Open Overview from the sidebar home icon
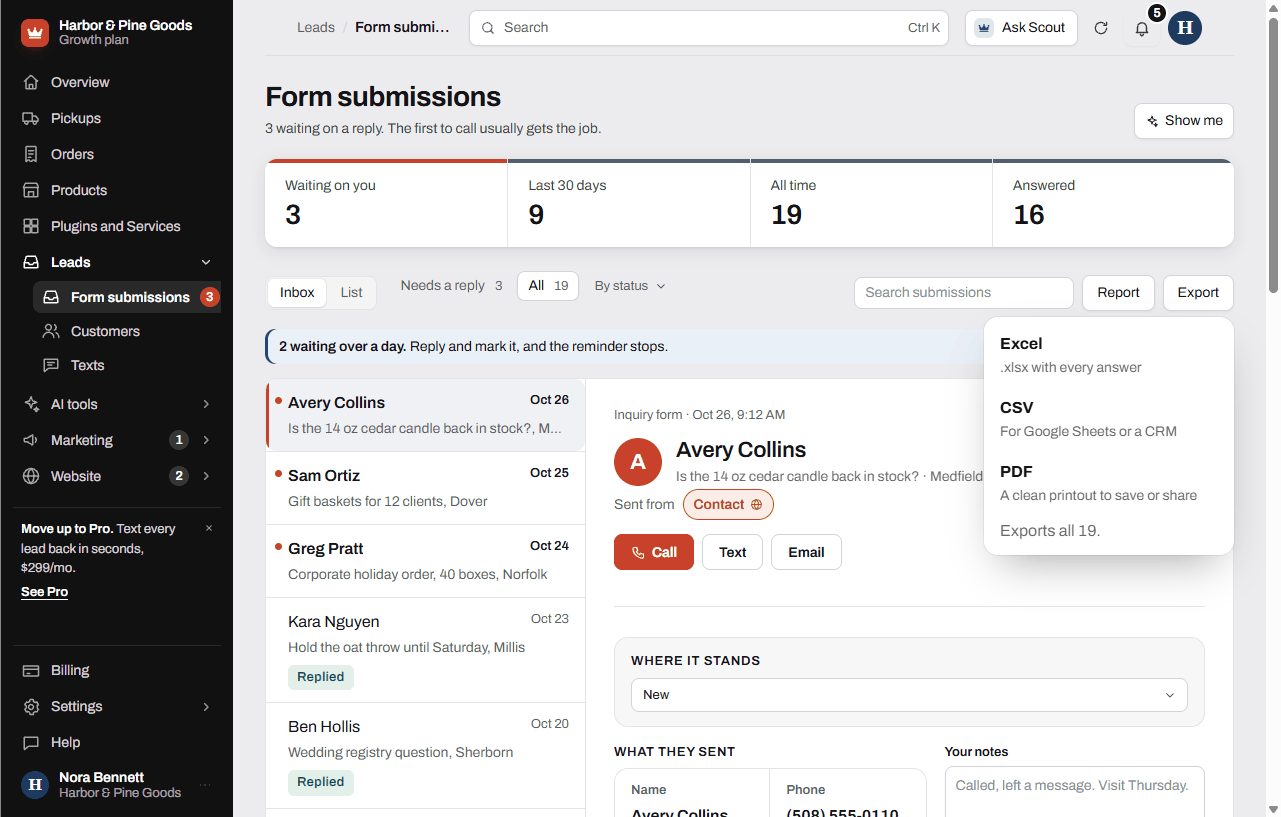1281x817 pixels. point(31,82)
